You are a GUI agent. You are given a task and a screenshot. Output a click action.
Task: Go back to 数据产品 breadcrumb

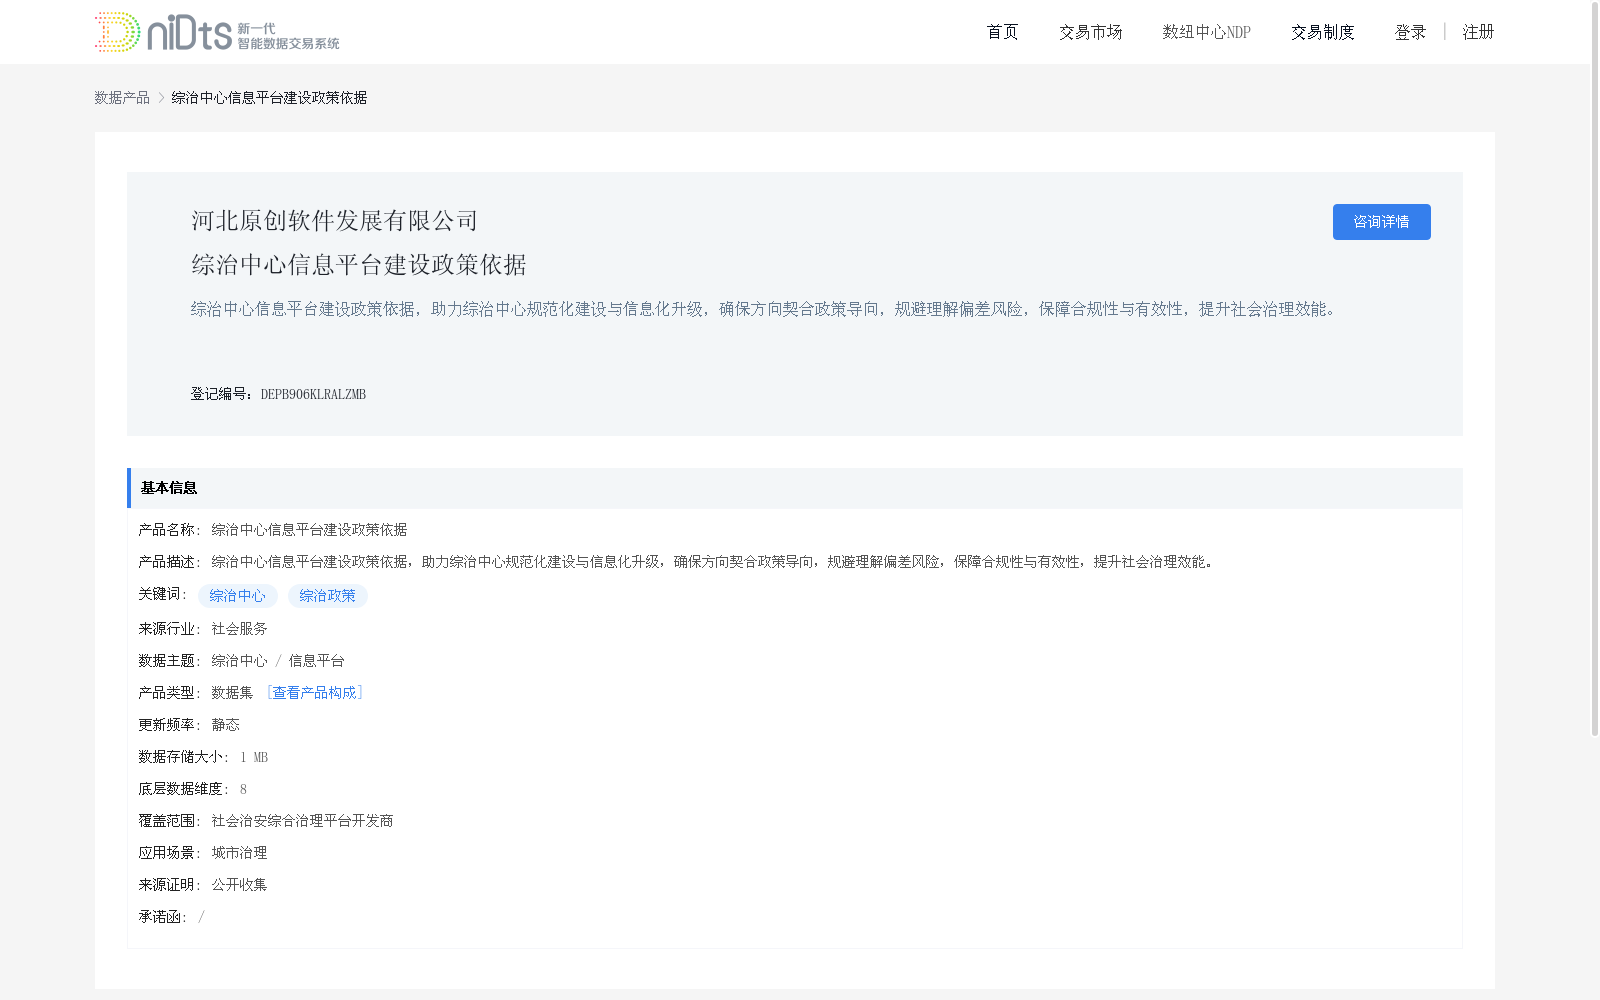(122, 97)
